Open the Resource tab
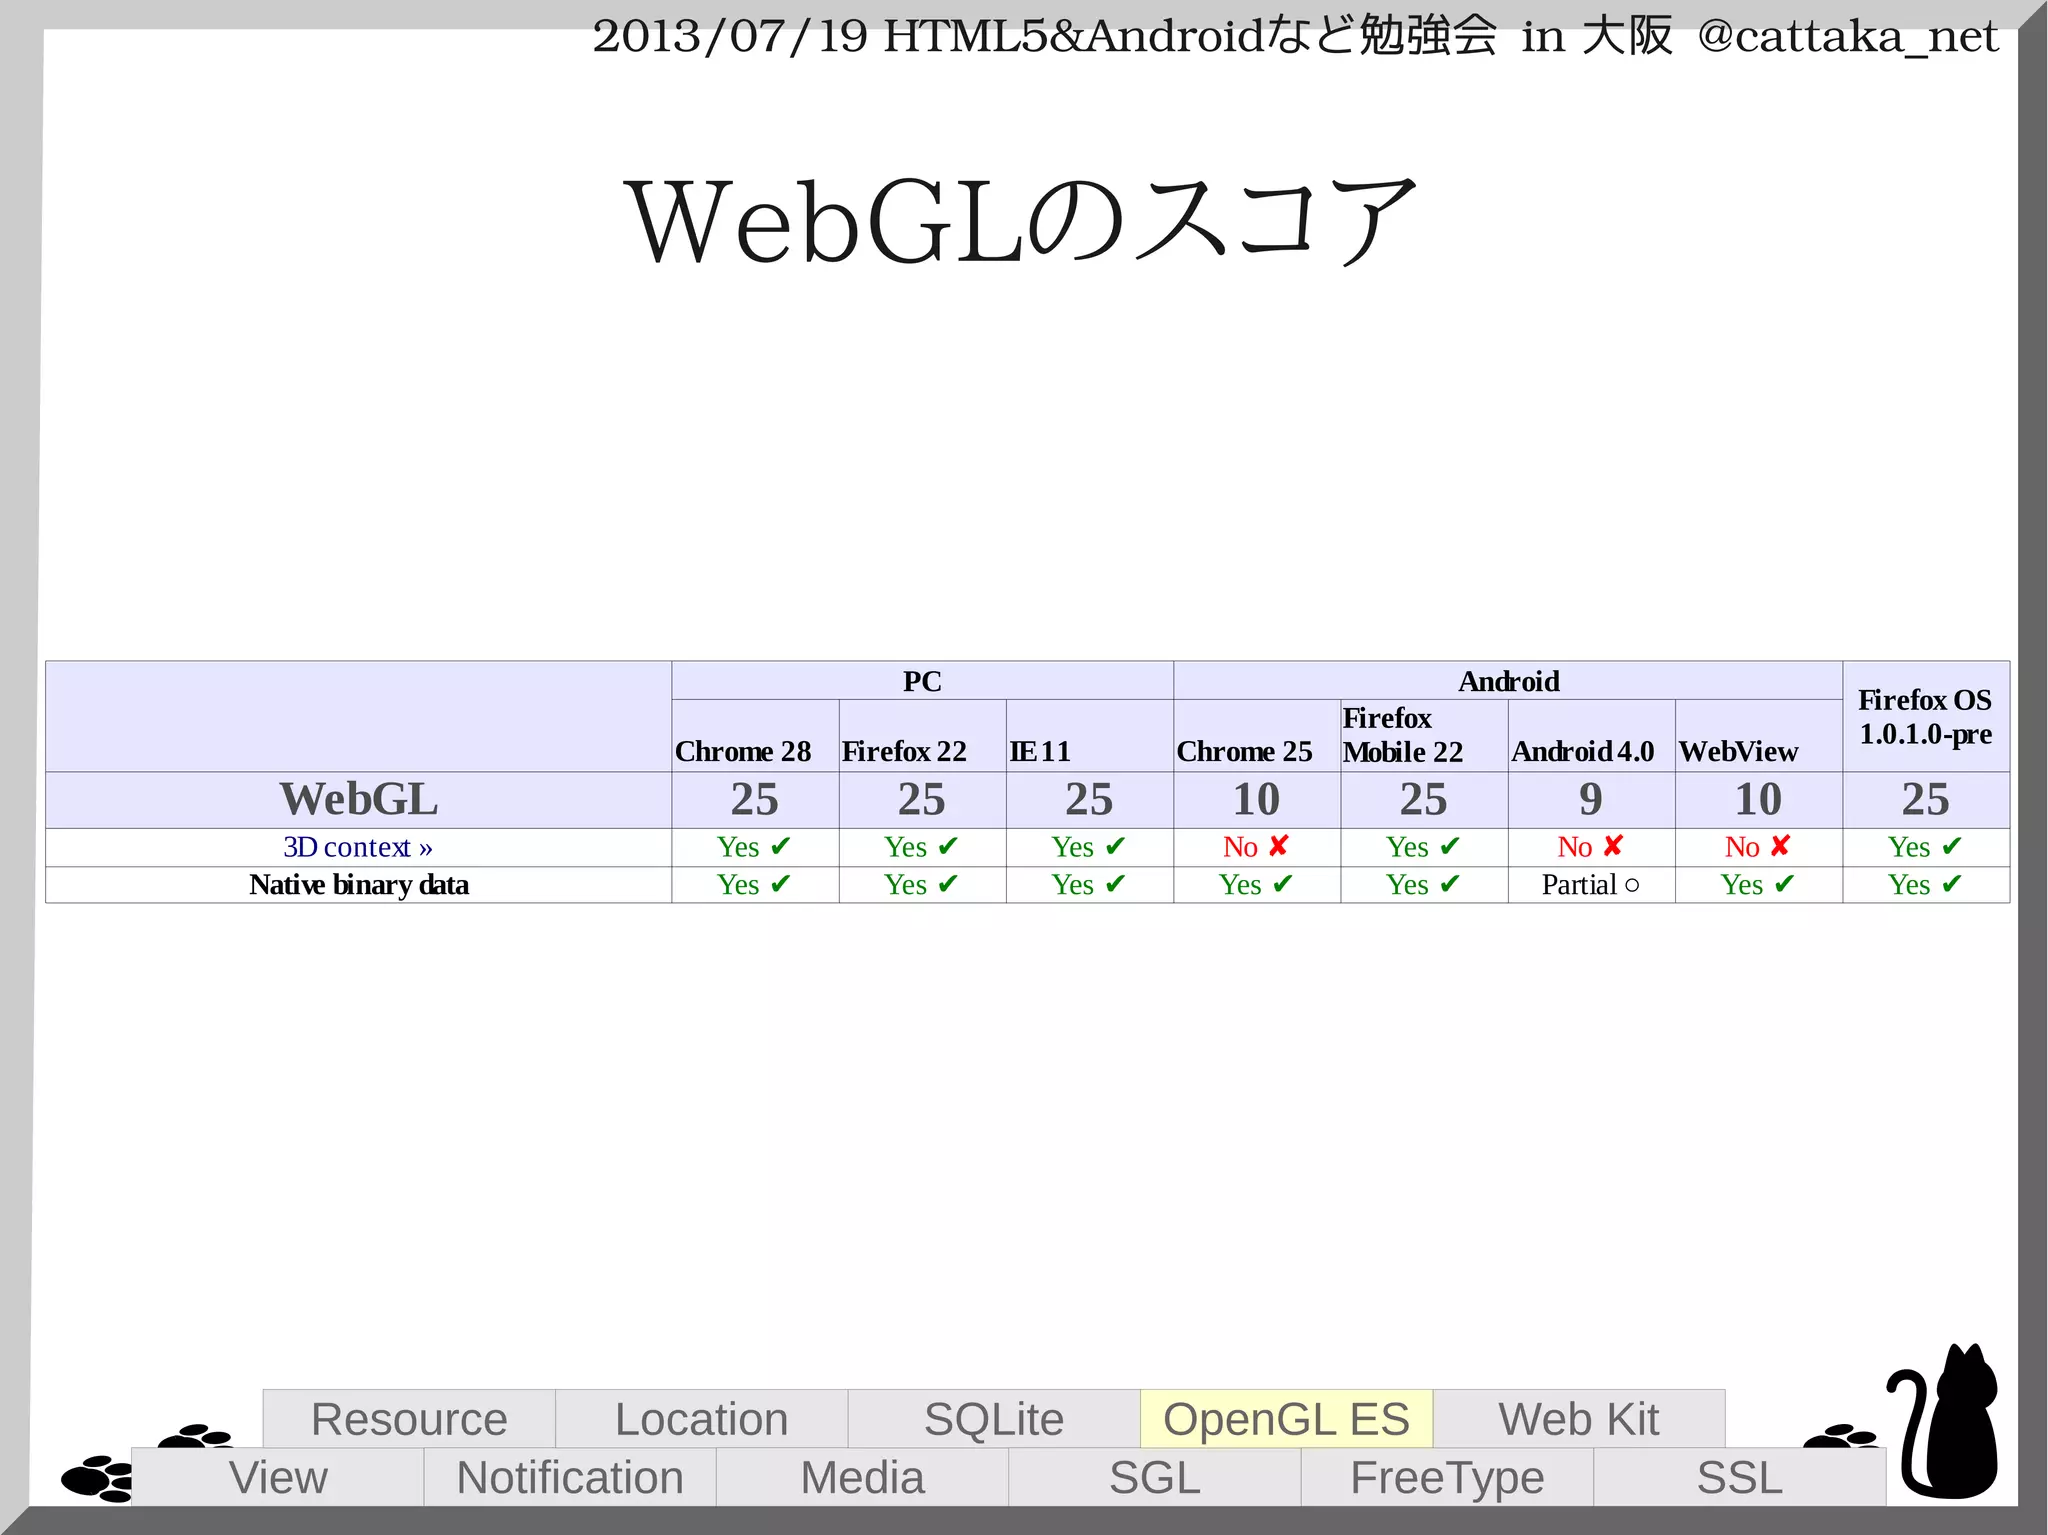 [409, 1419]
